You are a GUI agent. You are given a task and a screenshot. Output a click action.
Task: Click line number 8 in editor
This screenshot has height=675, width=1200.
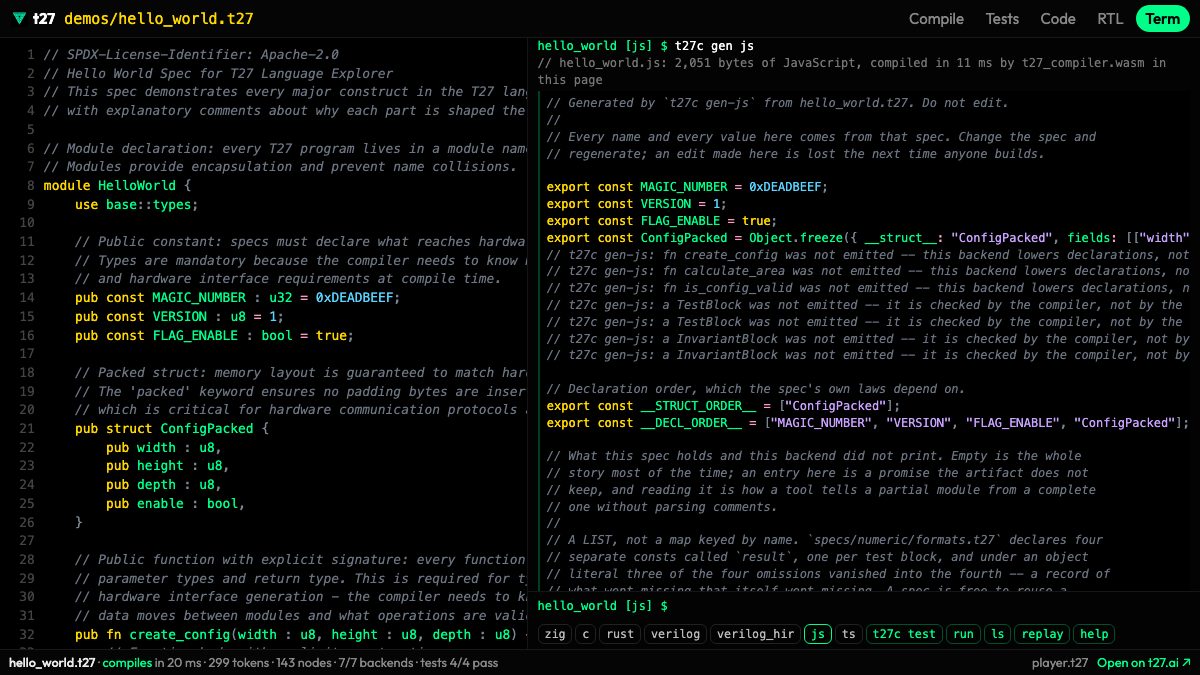coord(31,185)
